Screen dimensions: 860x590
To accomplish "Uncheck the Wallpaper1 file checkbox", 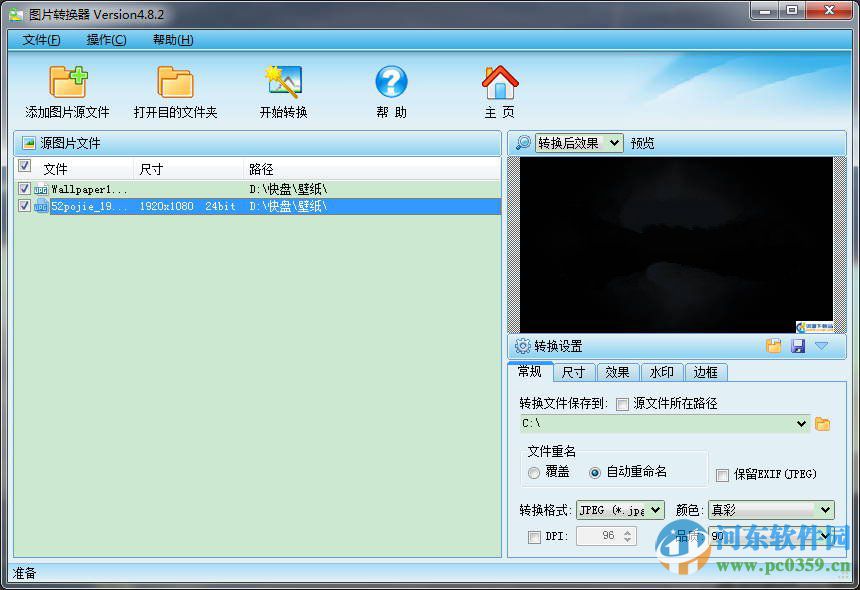I will (24, 189).
